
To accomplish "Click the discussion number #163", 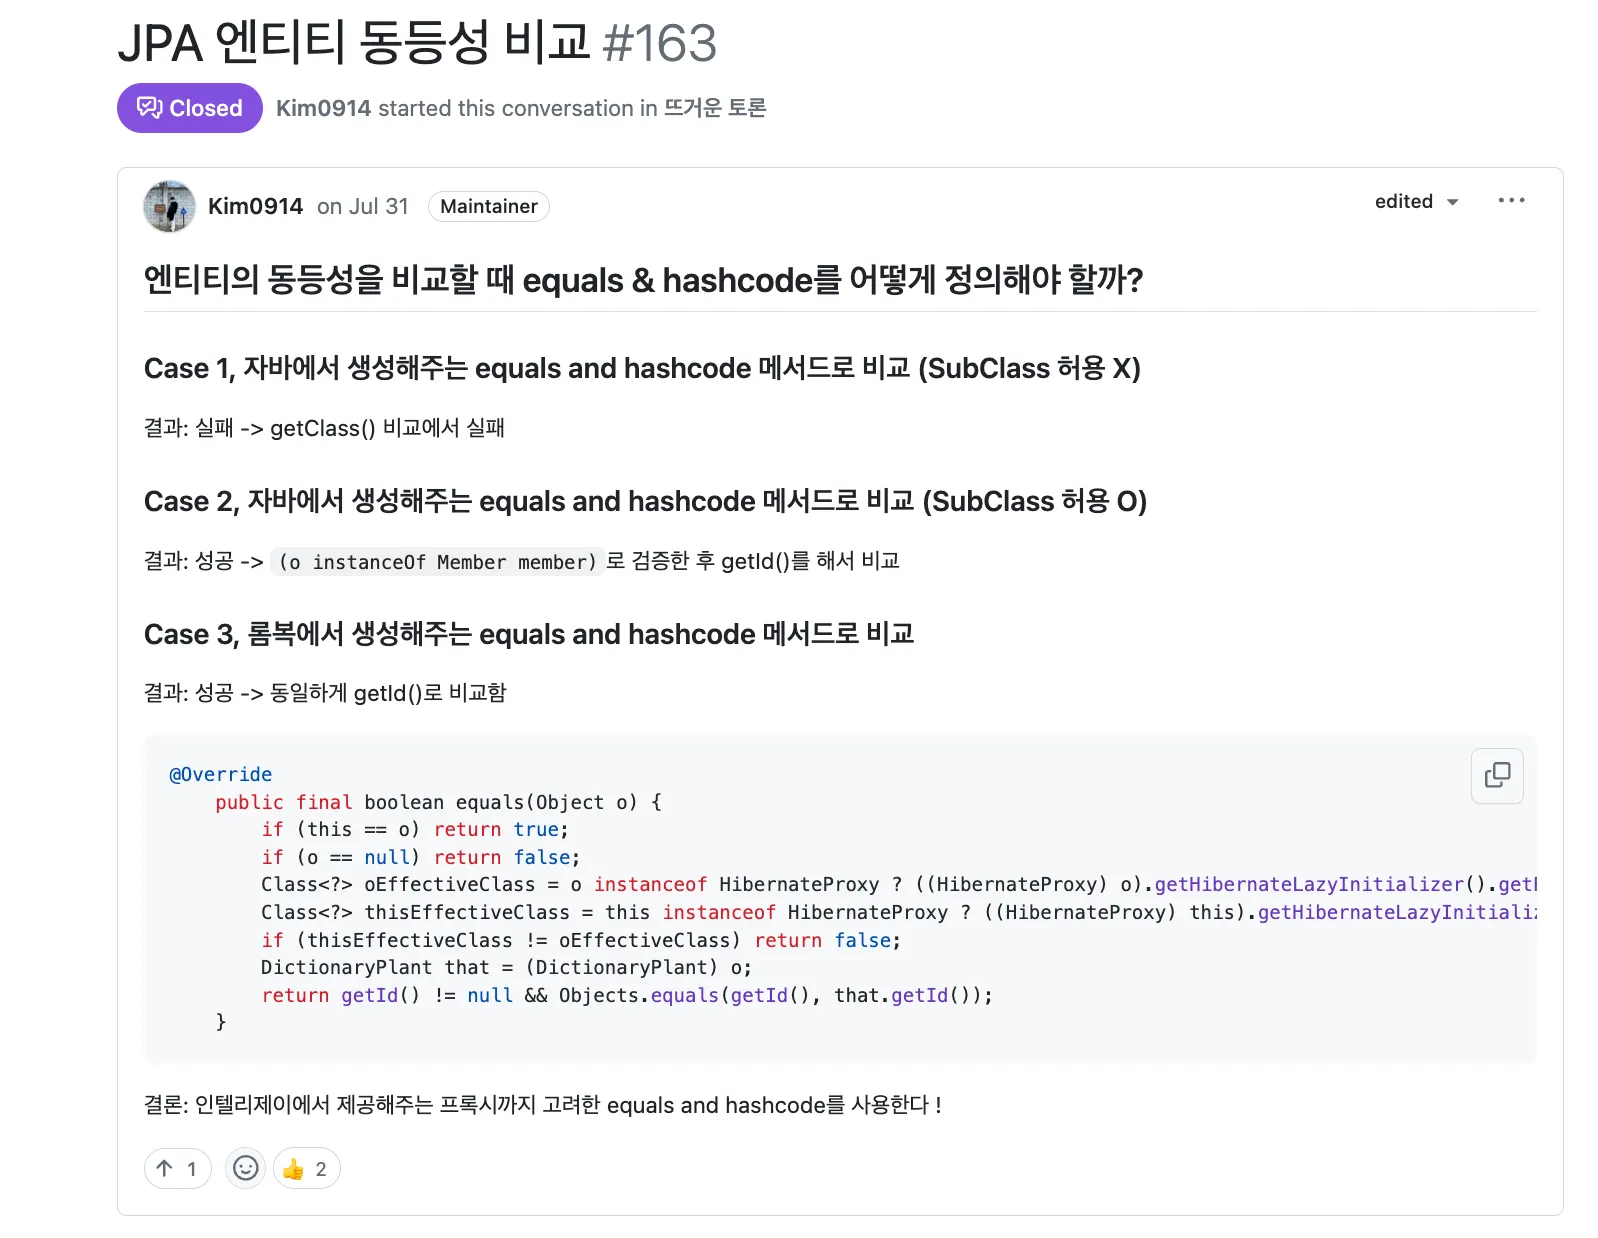I will [660, 43].
